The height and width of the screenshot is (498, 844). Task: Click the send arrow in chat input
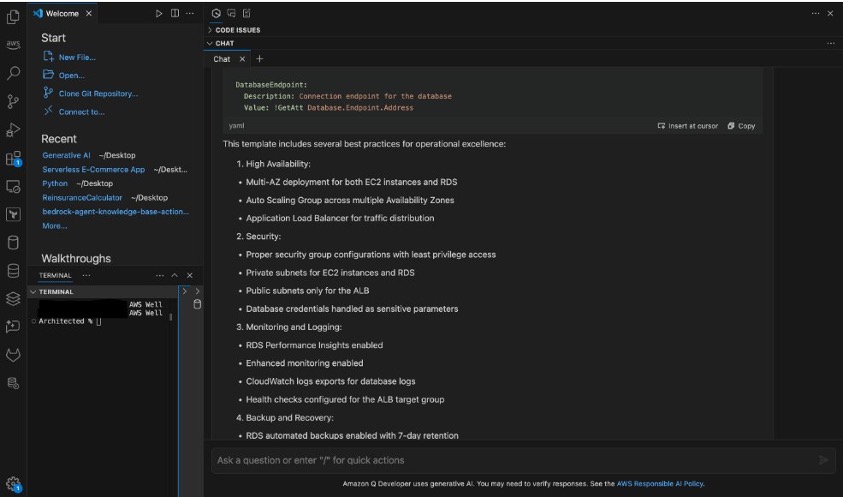[x=823, y=460]
